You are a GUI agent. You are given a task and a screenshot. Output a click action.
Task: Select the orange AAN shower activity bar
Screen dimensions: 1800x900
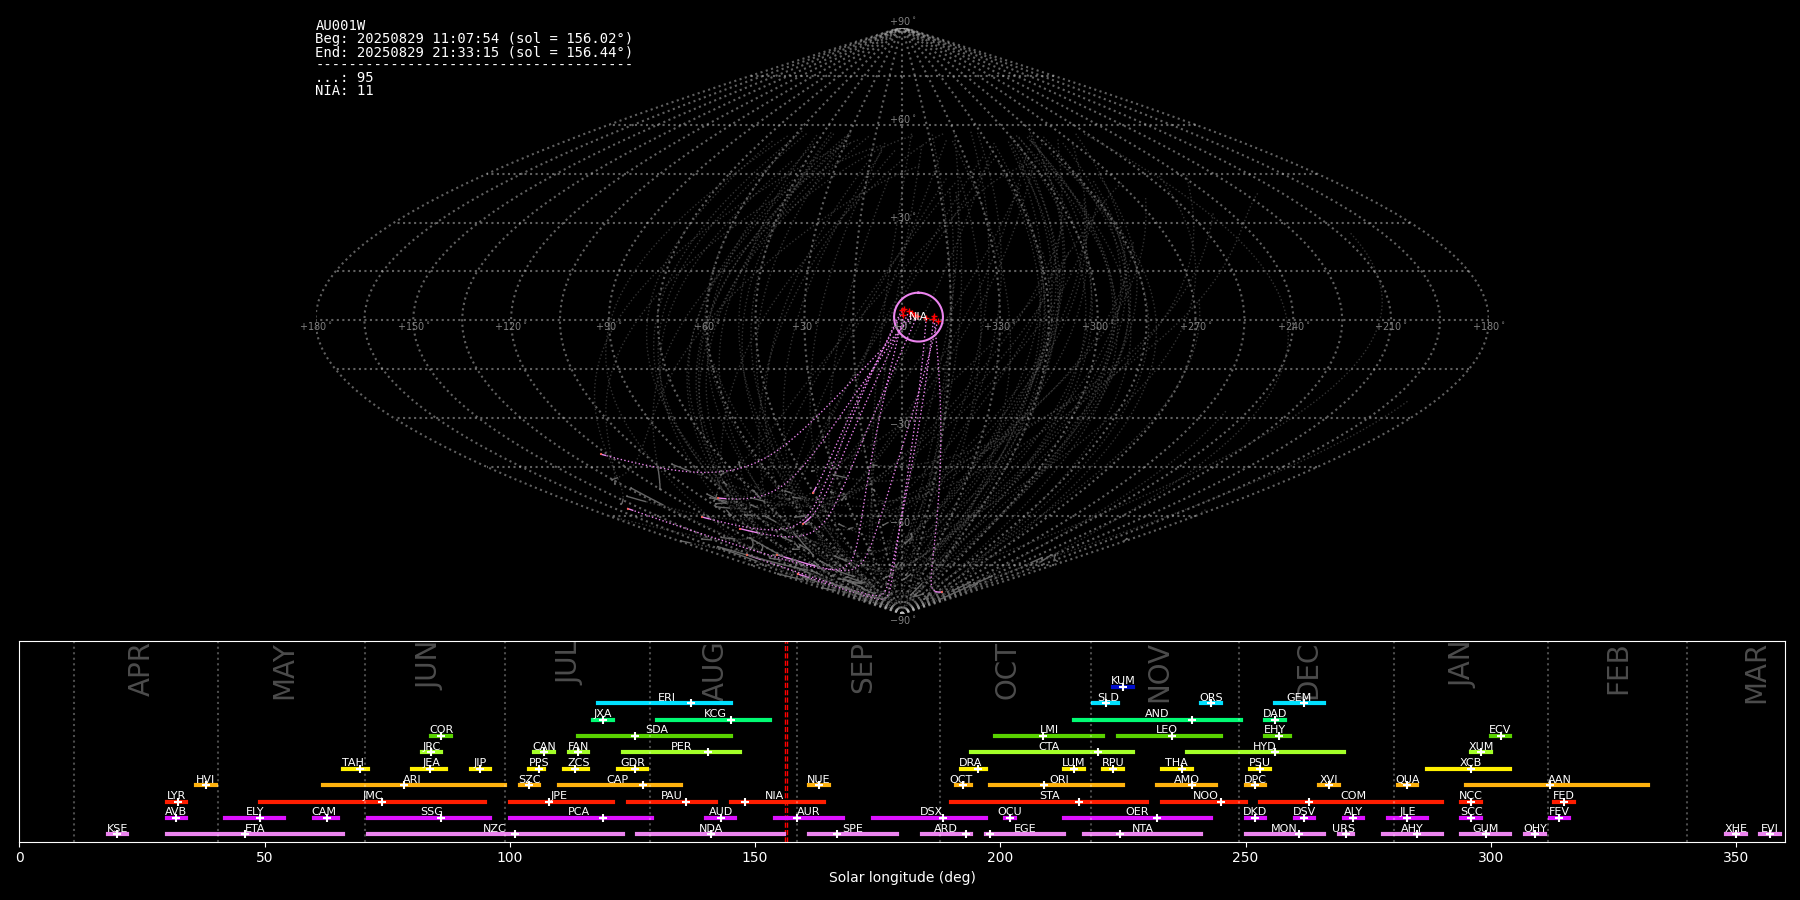(1600, 785)
